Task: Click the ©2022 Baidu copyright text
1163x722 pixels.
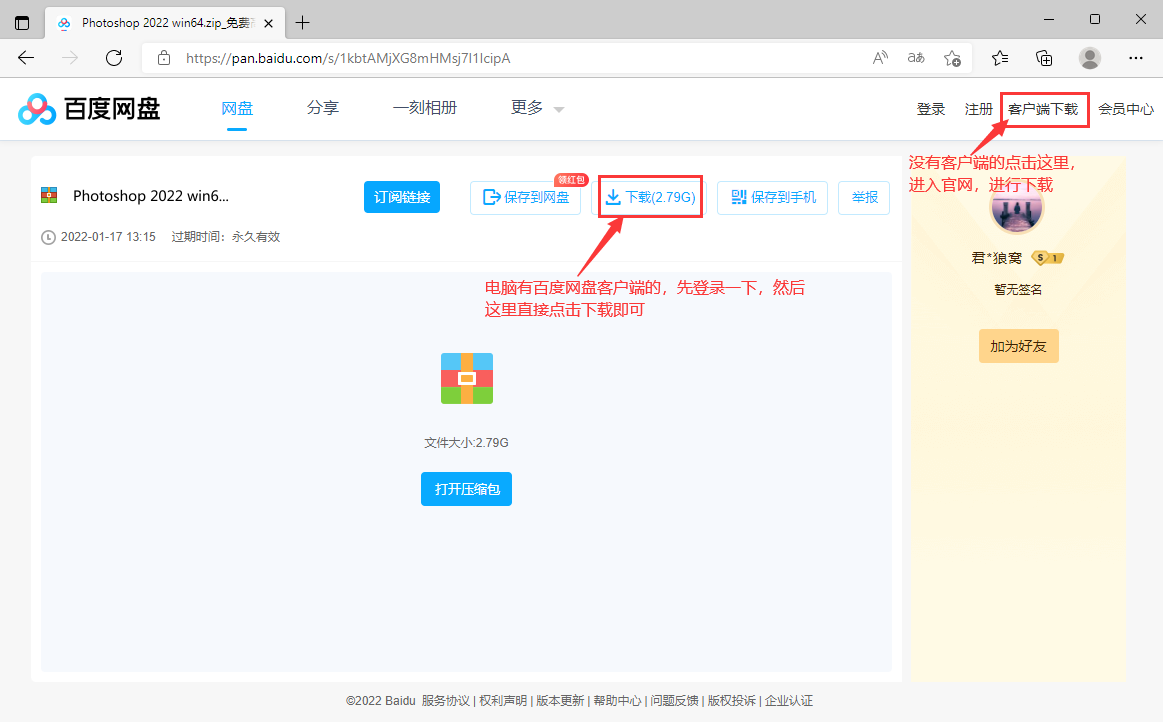Action: (380, 700)
